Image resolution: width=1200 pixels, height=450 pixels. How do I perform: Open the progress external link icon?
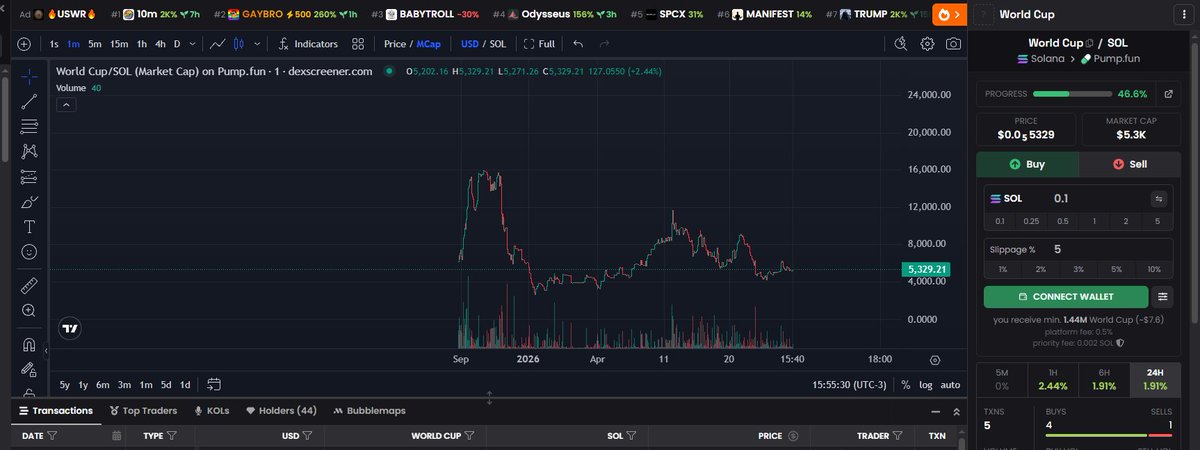1170,94
